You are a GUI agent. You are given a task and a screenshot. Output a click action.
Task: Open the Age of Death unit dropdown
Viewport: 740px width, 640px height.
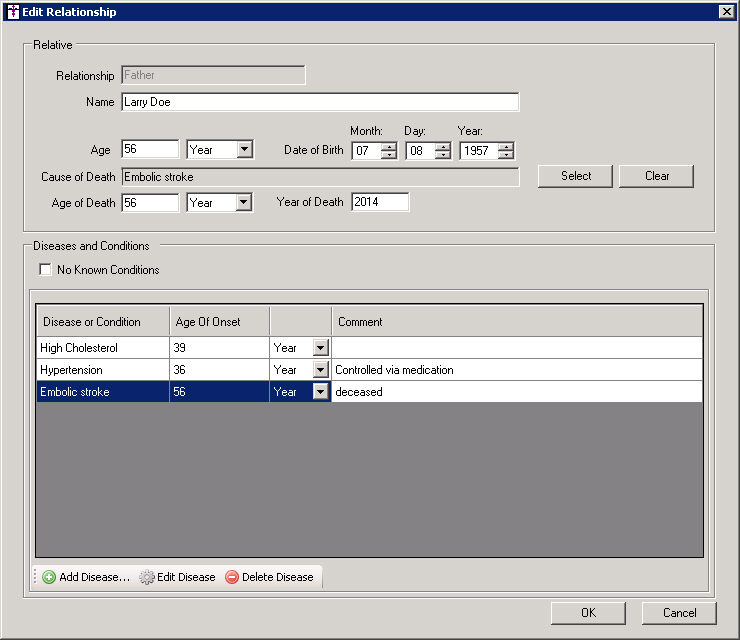pyautogui.click(x=244, y=202)
